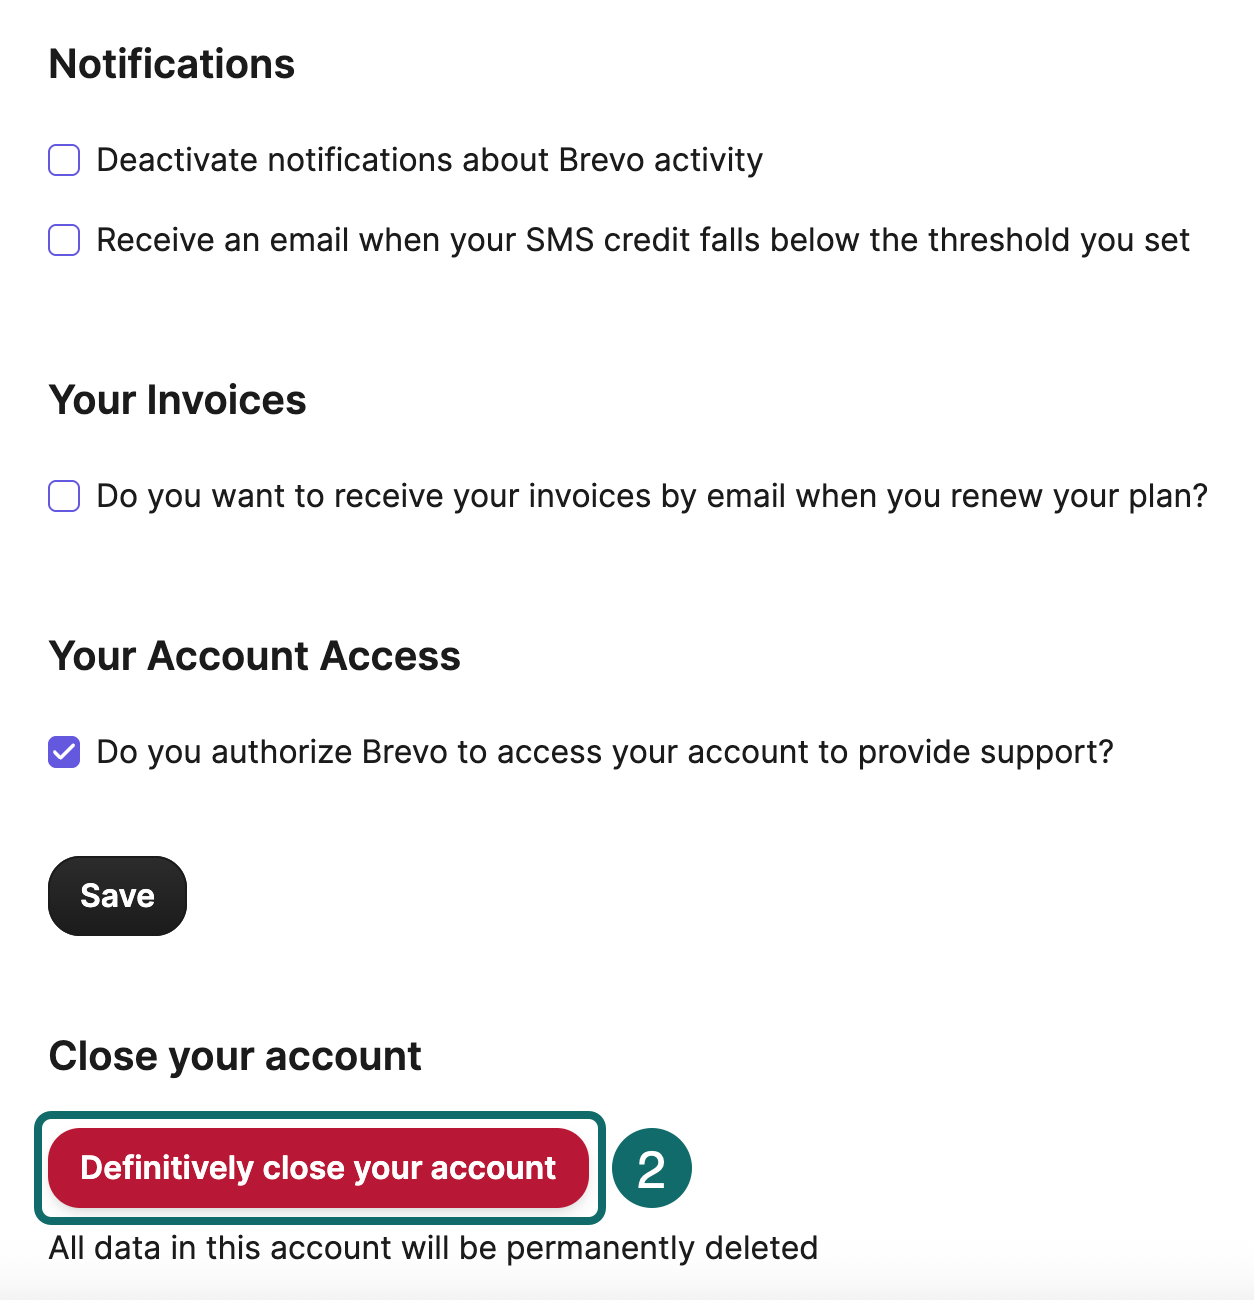Check the SMS credit threshold email option
This screenshot has width=1254, height=1300.
pos(63,240)
